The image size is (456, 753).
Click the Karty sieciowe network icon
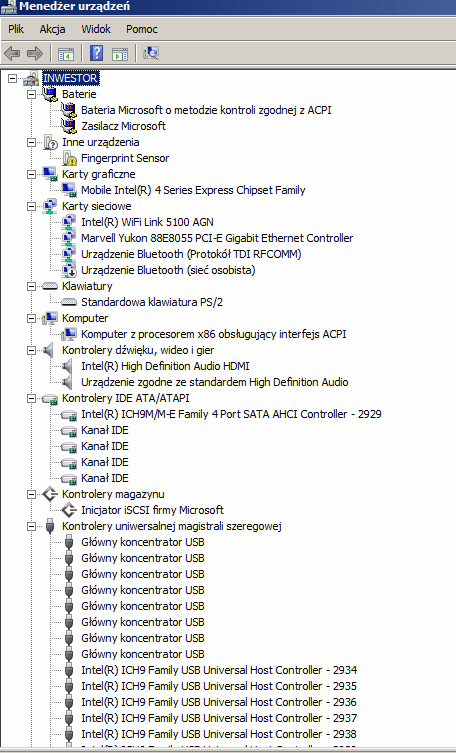point(50,206)
